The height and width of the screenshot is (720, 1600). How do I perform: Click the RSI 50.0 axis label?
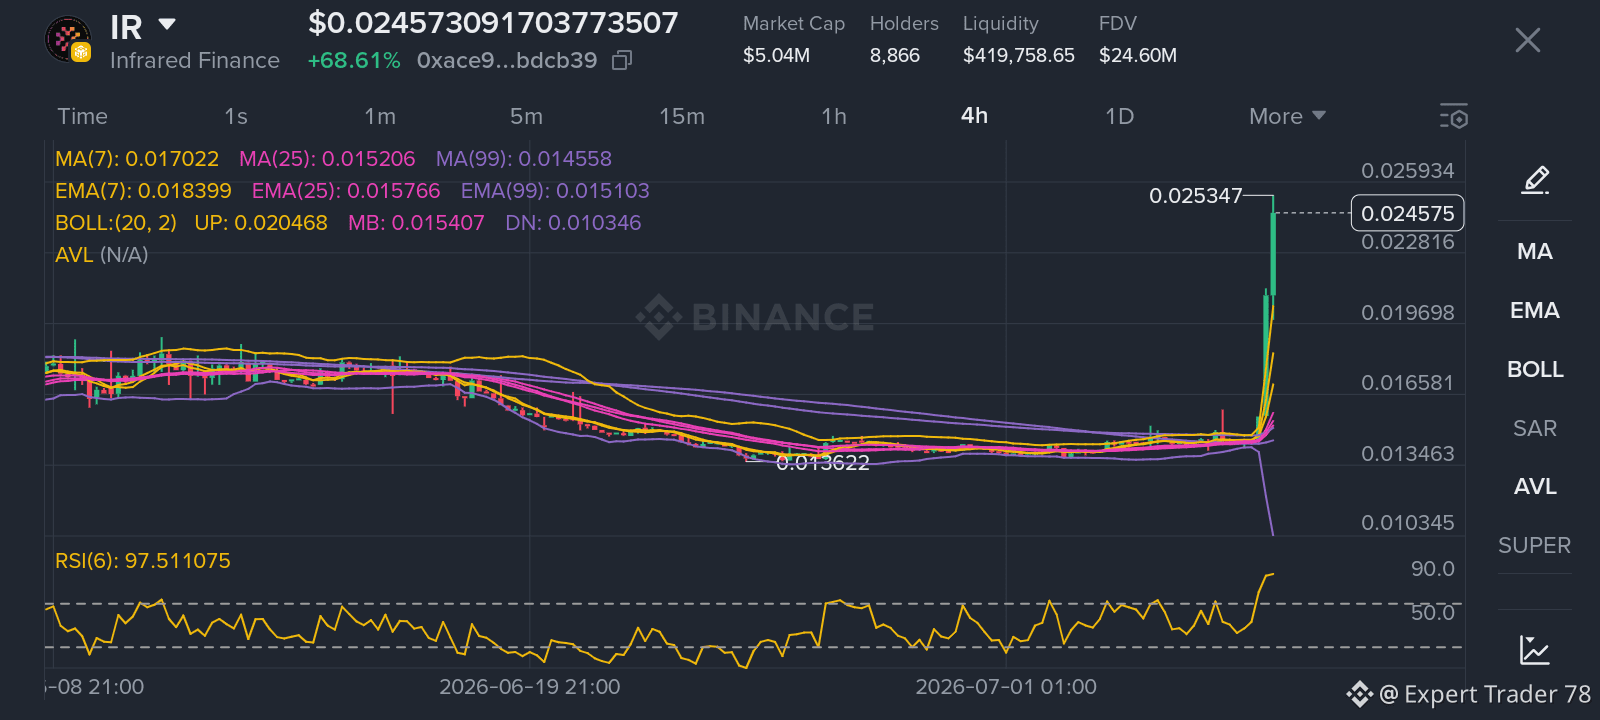pyautogui.click(x=1432, y=613)
